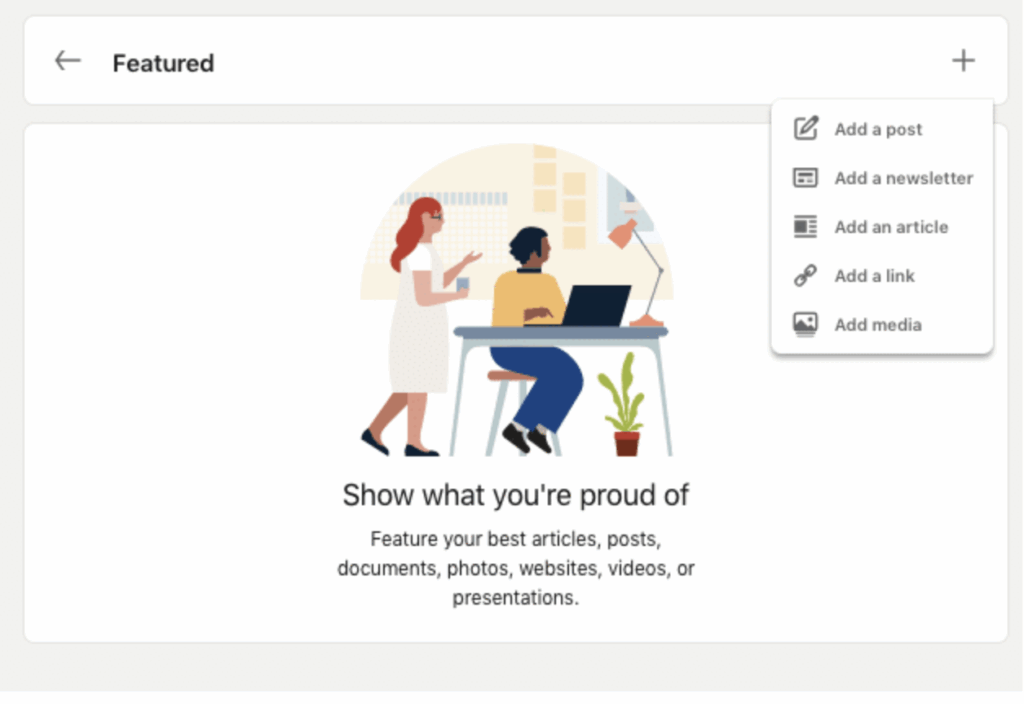Click the back arrow next to Featured

coord(68,61)
